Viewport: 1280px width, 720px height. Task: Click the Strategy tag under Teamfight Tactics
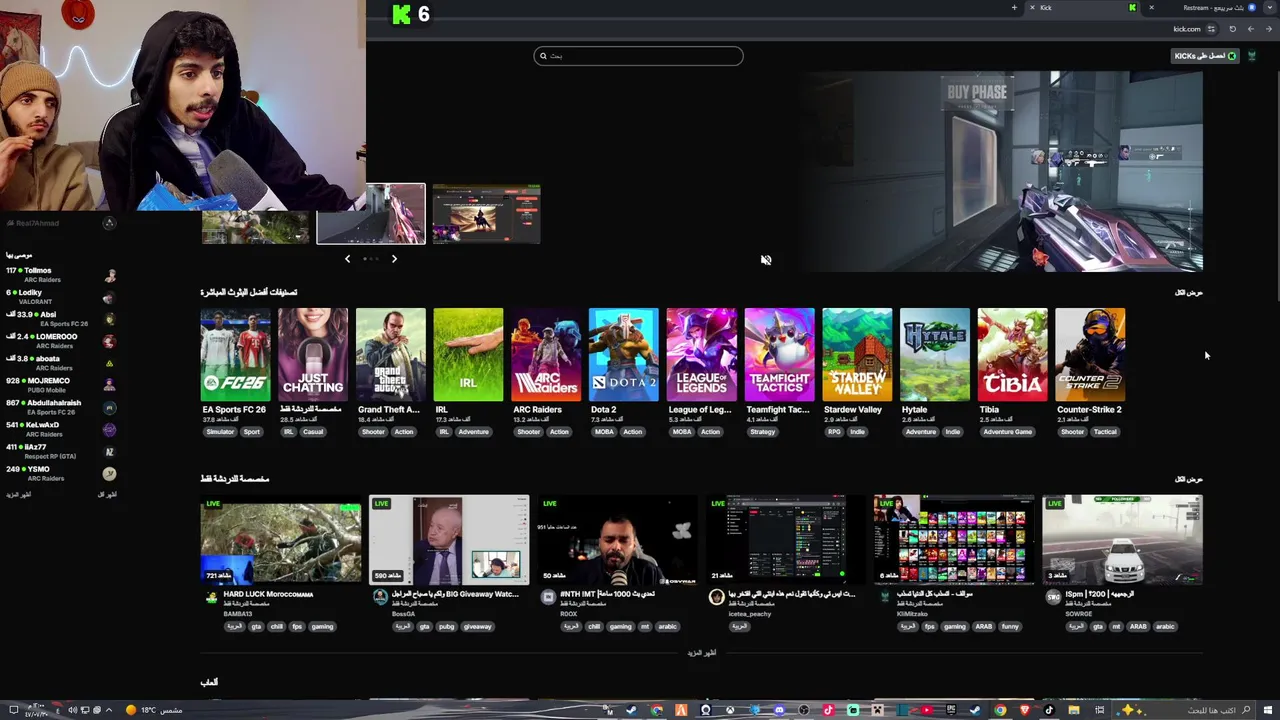[762, 432]
